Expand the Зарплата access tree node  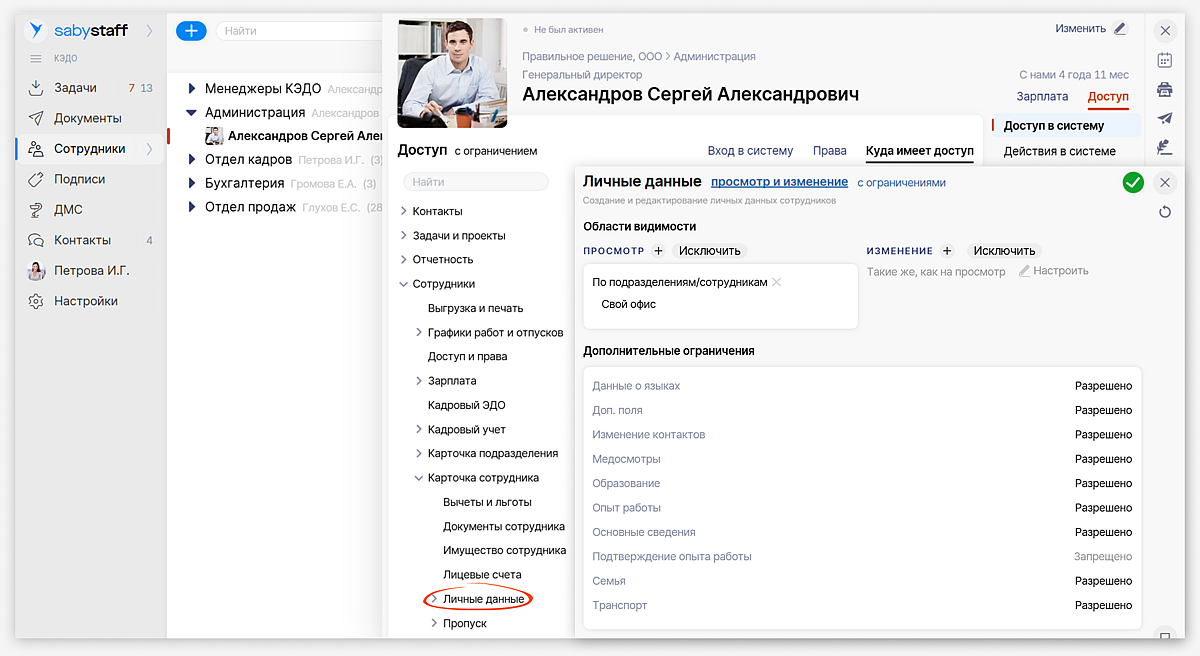point(419,381)
